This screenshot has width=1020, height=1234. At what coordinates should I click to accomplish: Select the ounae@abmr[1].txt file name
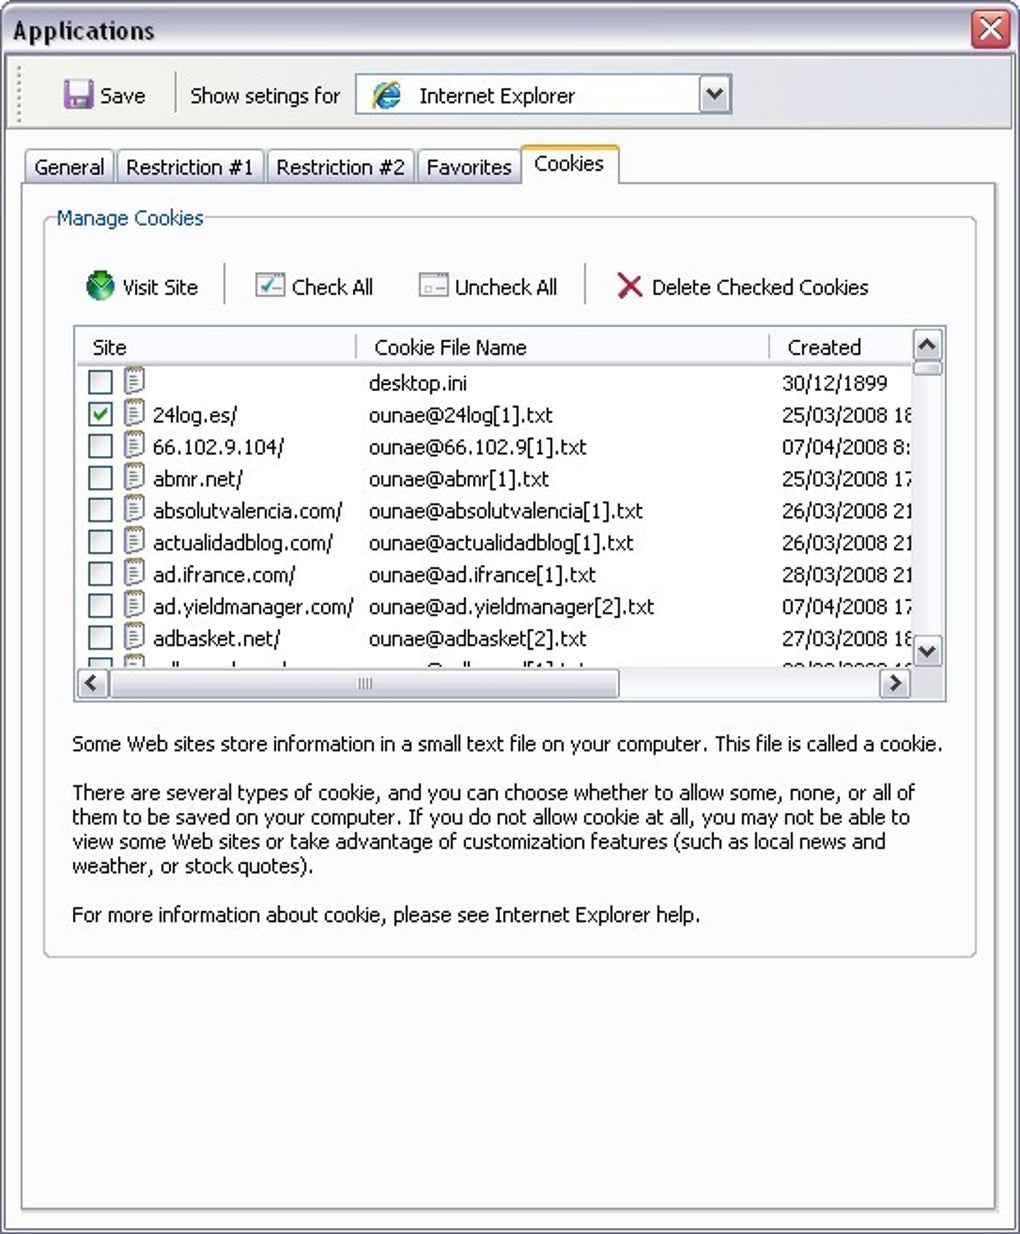[x=458, y=479]
